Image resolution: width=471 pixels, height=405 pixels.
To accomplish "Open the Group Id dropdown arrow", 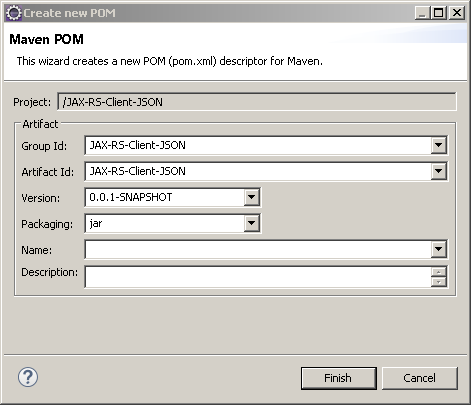I will pos(438,145).
